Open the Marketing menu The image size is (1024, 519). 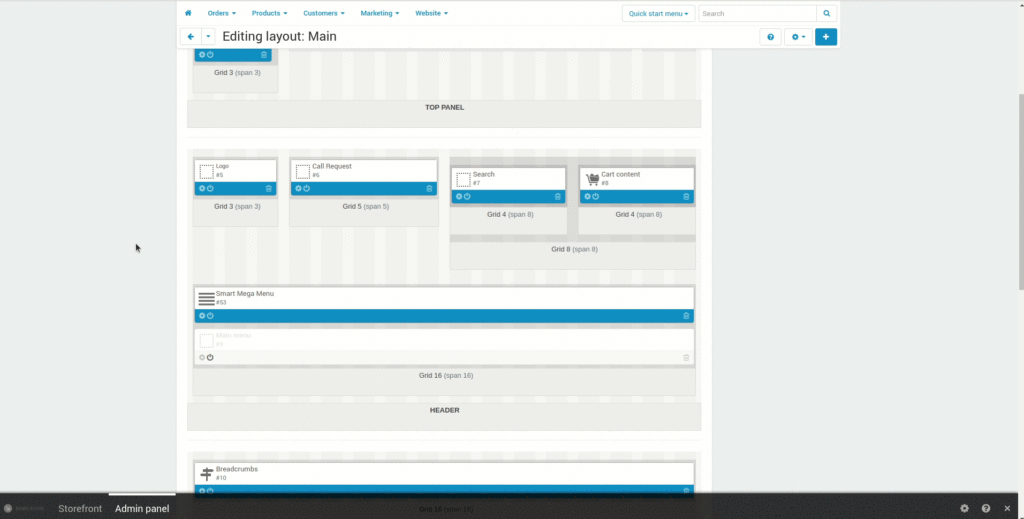click(x=380, y=13)
